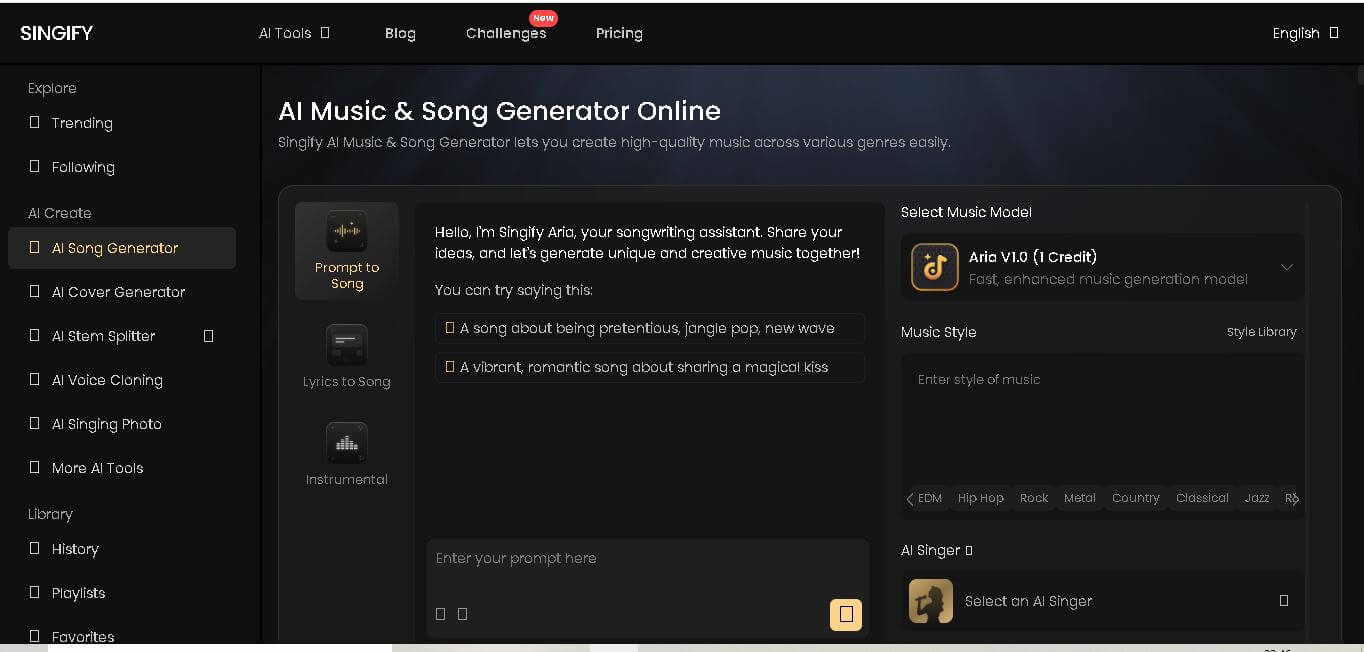The image size is (1364, 652).
Task: Use the jangle pop pretentious song suggestion
Action: 650,328
